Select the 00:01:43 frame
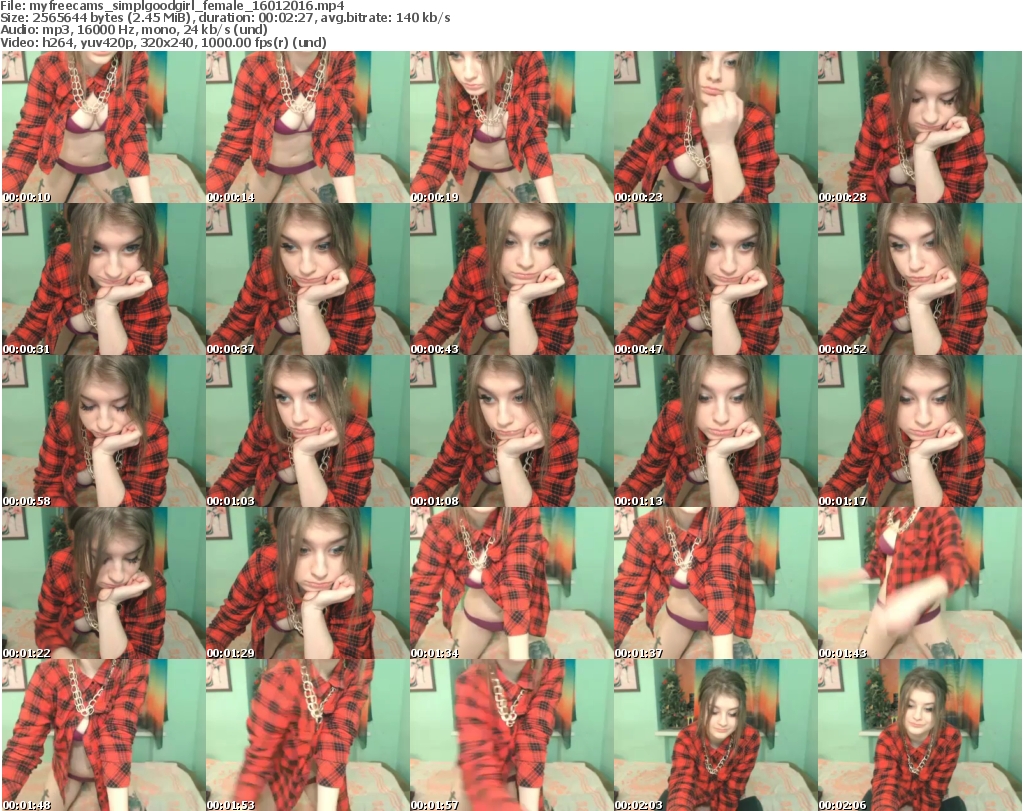The image size is (1024, 811). click(918, 584)
